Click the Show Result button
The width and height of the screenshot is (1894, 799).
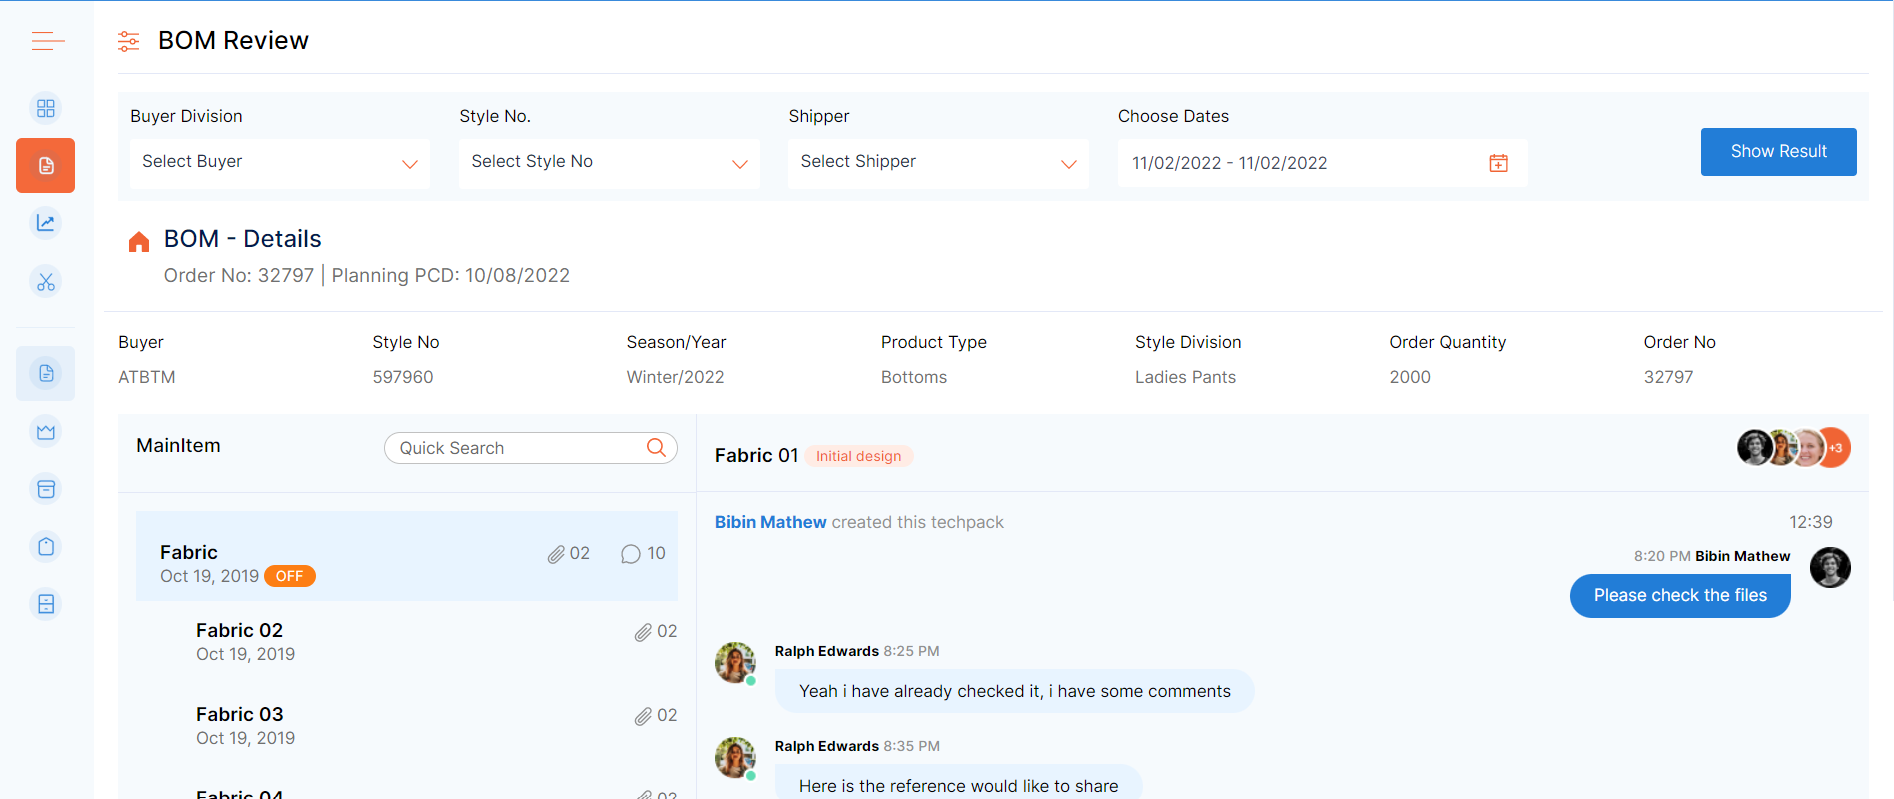(1778, 152)
